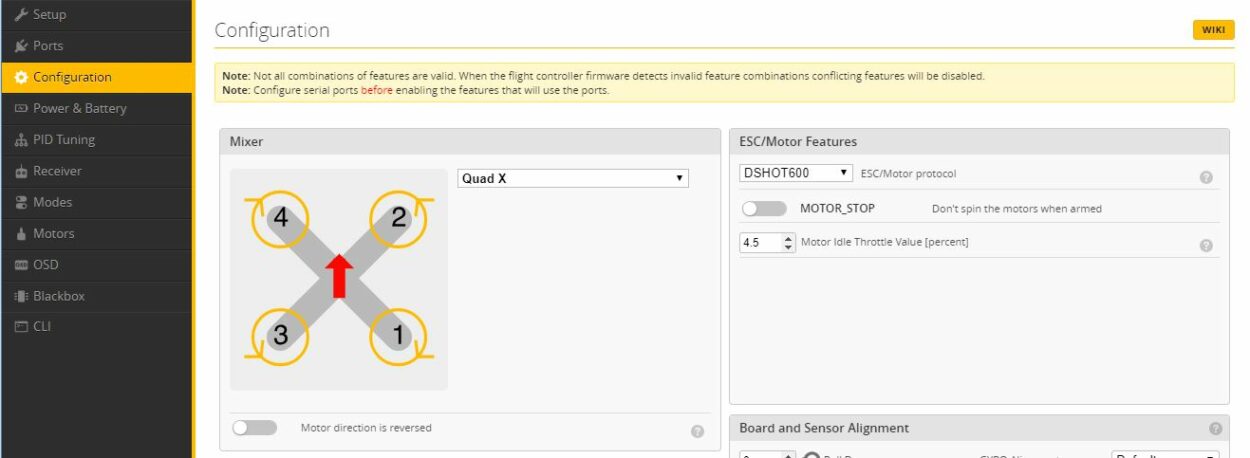The height and width of the screenshot is (458, 1250).
Task: Click the Receiver icon in sidebar
Action: click(x=21, y=171)
